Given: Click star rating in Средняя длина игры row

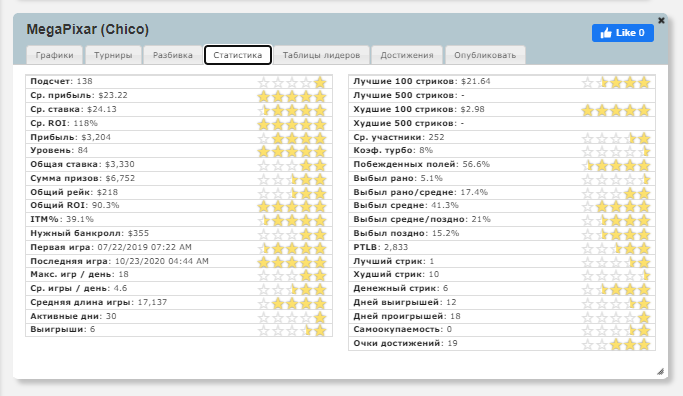Looking at the screenshot, I should tap(292, 303).
